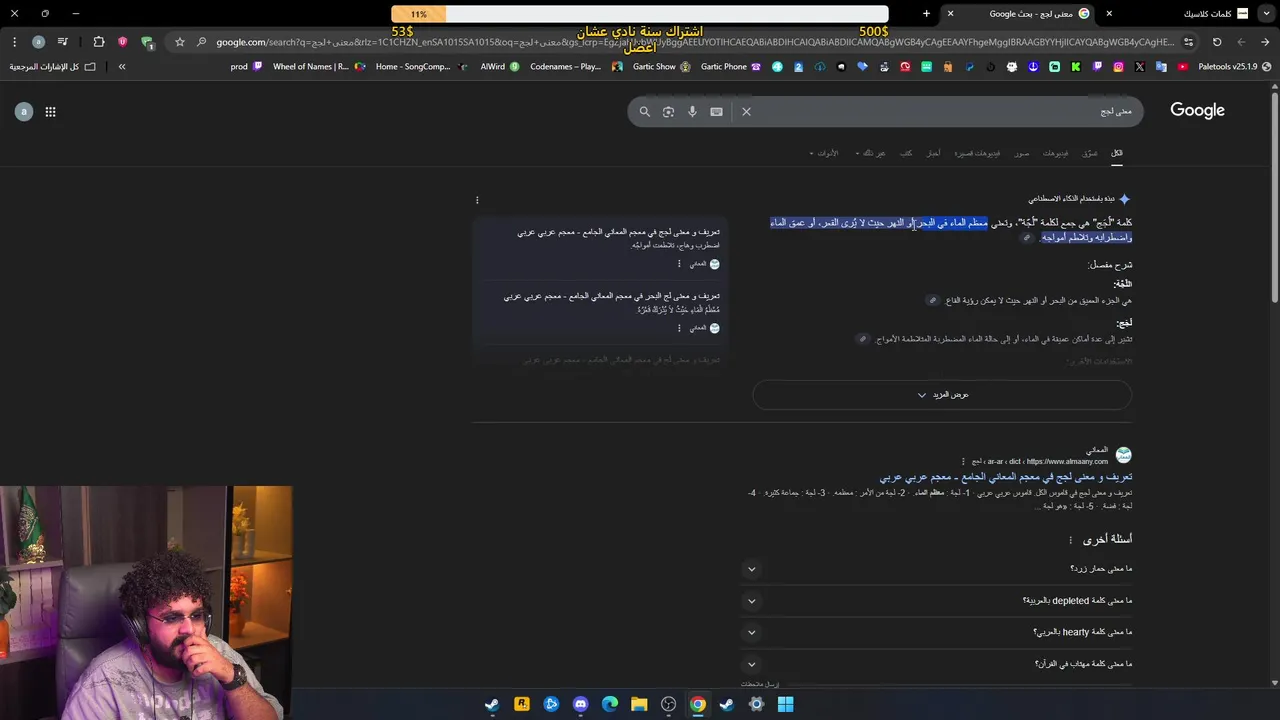Open the on-screen keyboard input tool
This screenshot has width=1280, height=720.
tap(716, 112)
